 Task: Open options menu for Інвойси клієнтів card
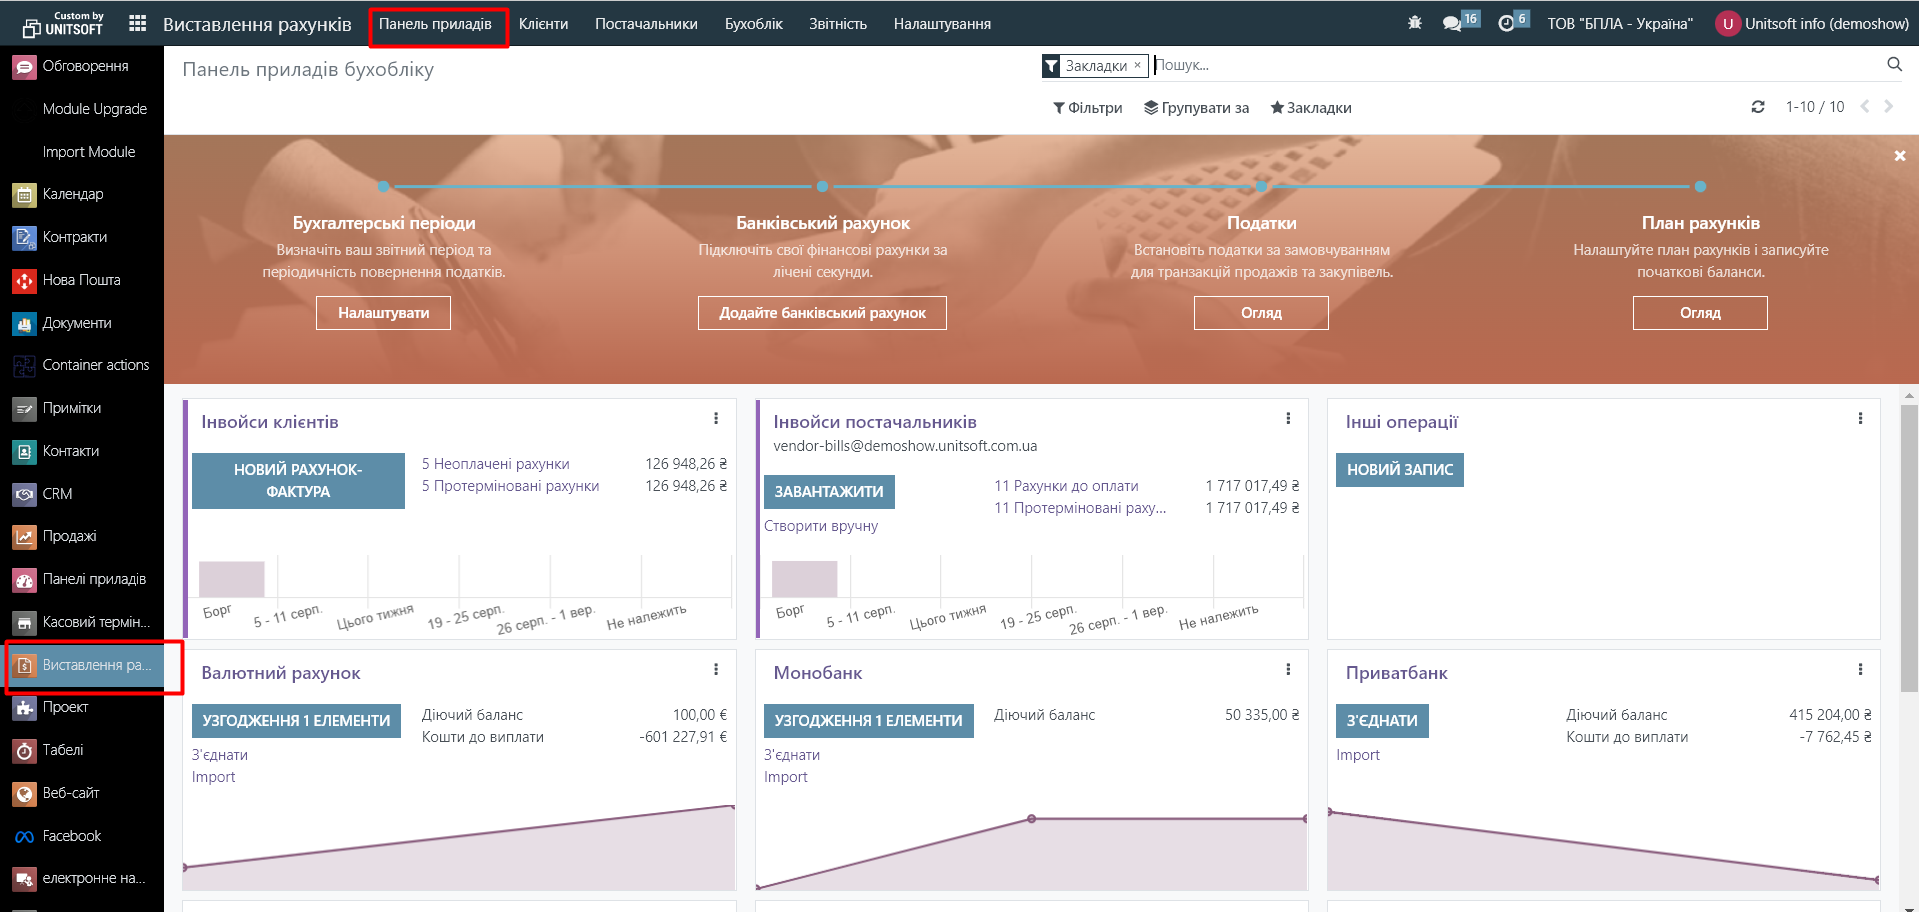(x=716, y=419)
